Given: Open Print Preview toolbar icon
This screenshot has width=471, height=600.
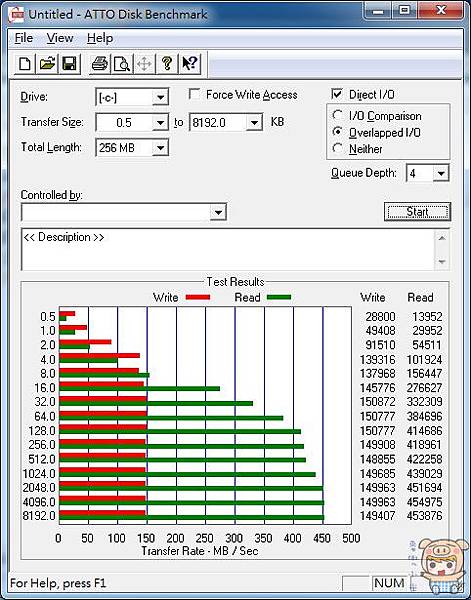Looking at the screenshot, I should (122, 64).
